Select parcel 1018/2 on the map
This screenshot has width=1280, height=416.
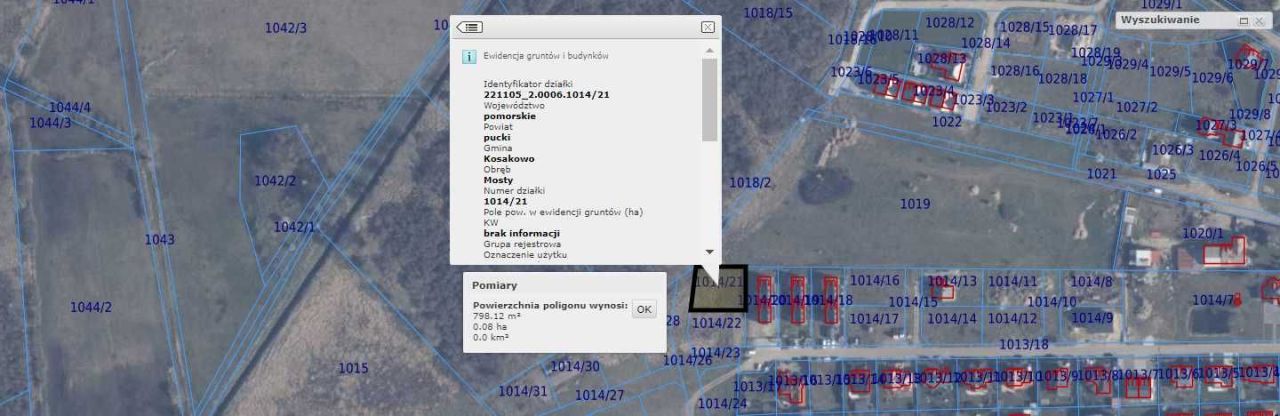[x=750, y=183]
